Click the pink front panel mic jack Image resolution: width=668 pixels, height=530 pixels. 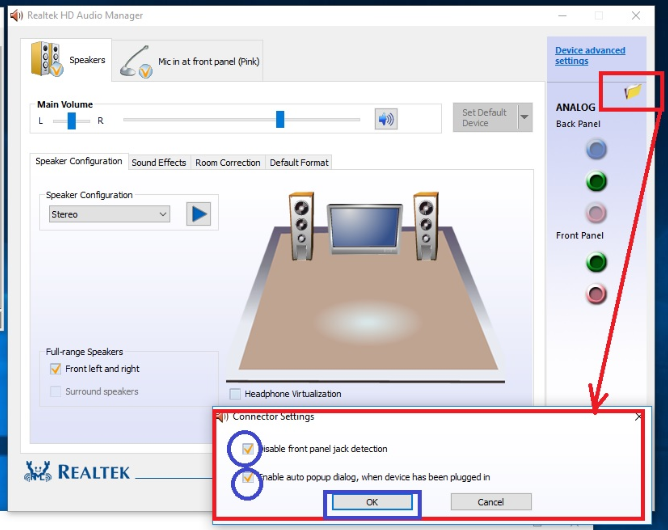[x=596, y=294]
